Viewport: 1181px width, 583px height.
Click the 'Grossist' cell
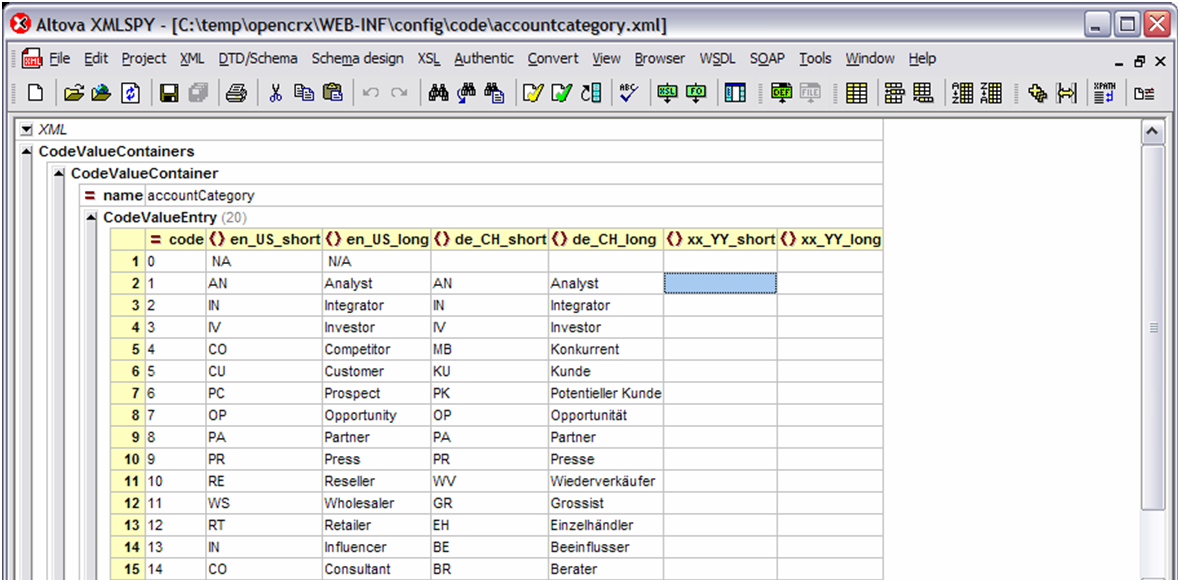[606, 502]
